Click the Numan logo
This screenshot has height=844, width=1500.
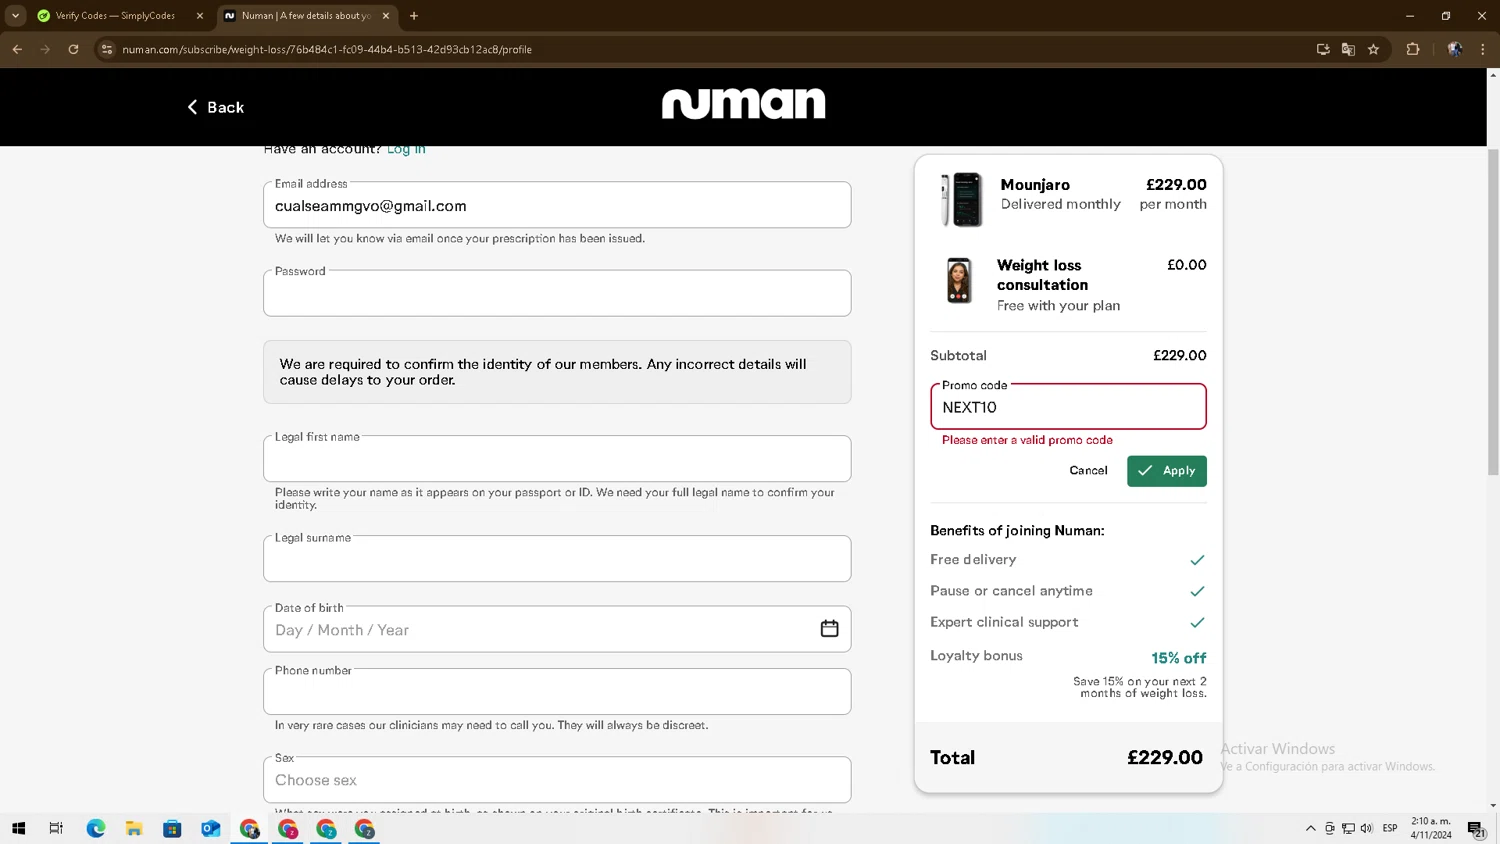pos(743,104)
